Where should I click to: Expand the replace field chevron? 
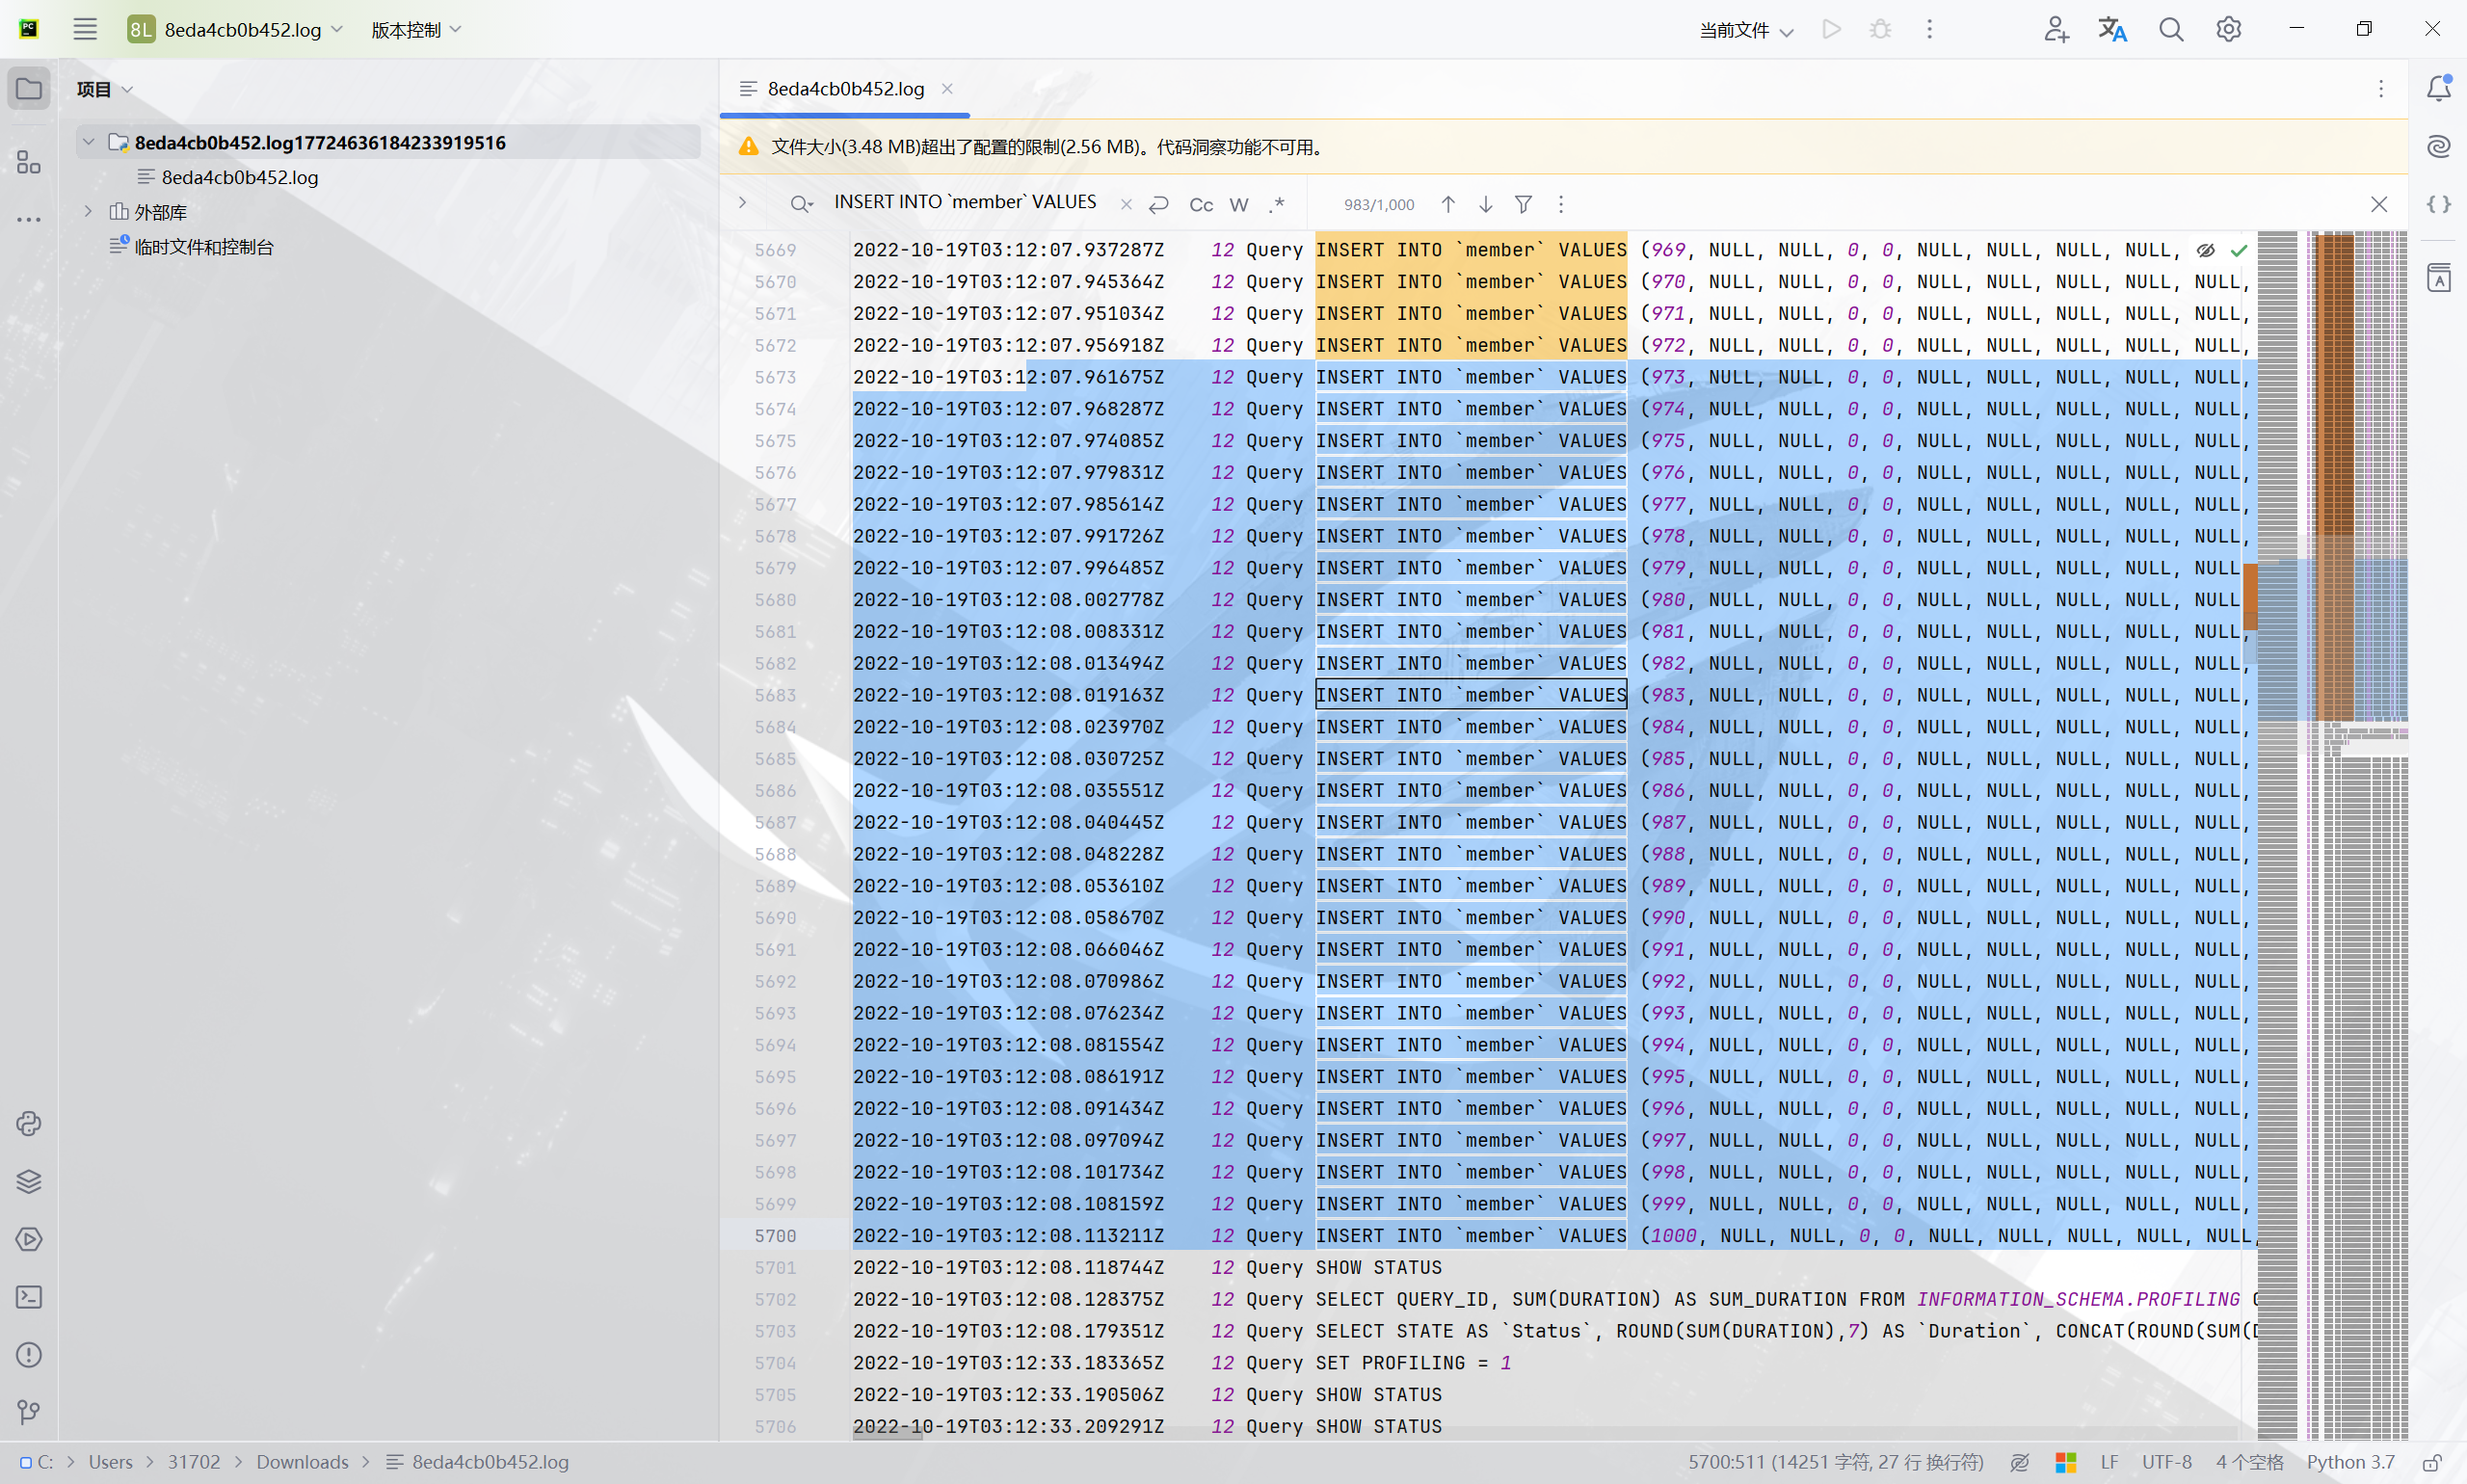(742, 202)
